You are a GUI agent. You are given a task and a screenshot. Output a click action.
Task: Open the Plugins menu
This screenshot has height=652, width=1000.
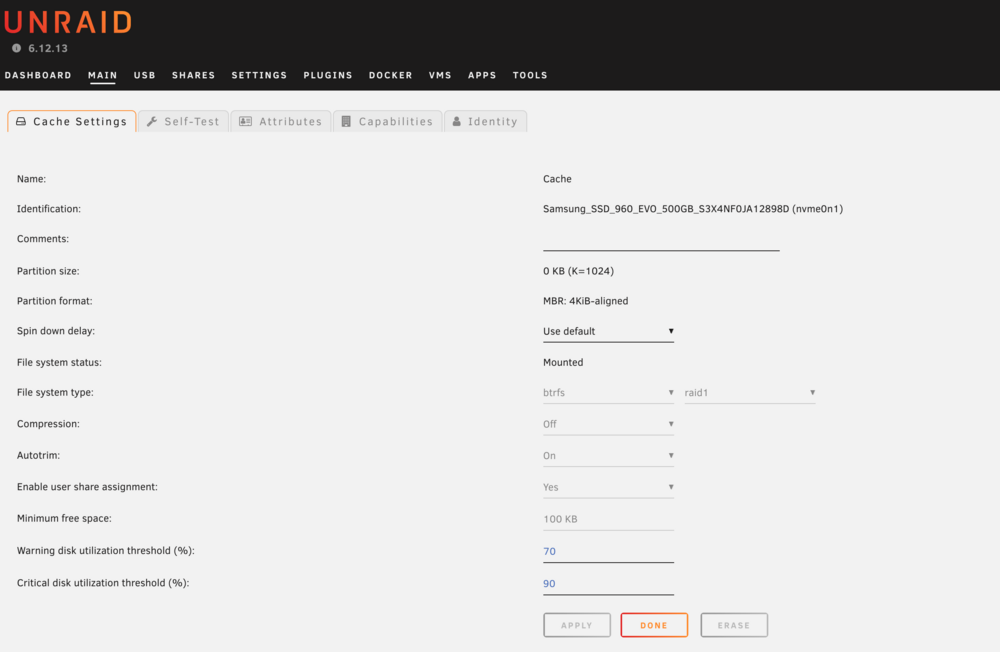[328, 75]
